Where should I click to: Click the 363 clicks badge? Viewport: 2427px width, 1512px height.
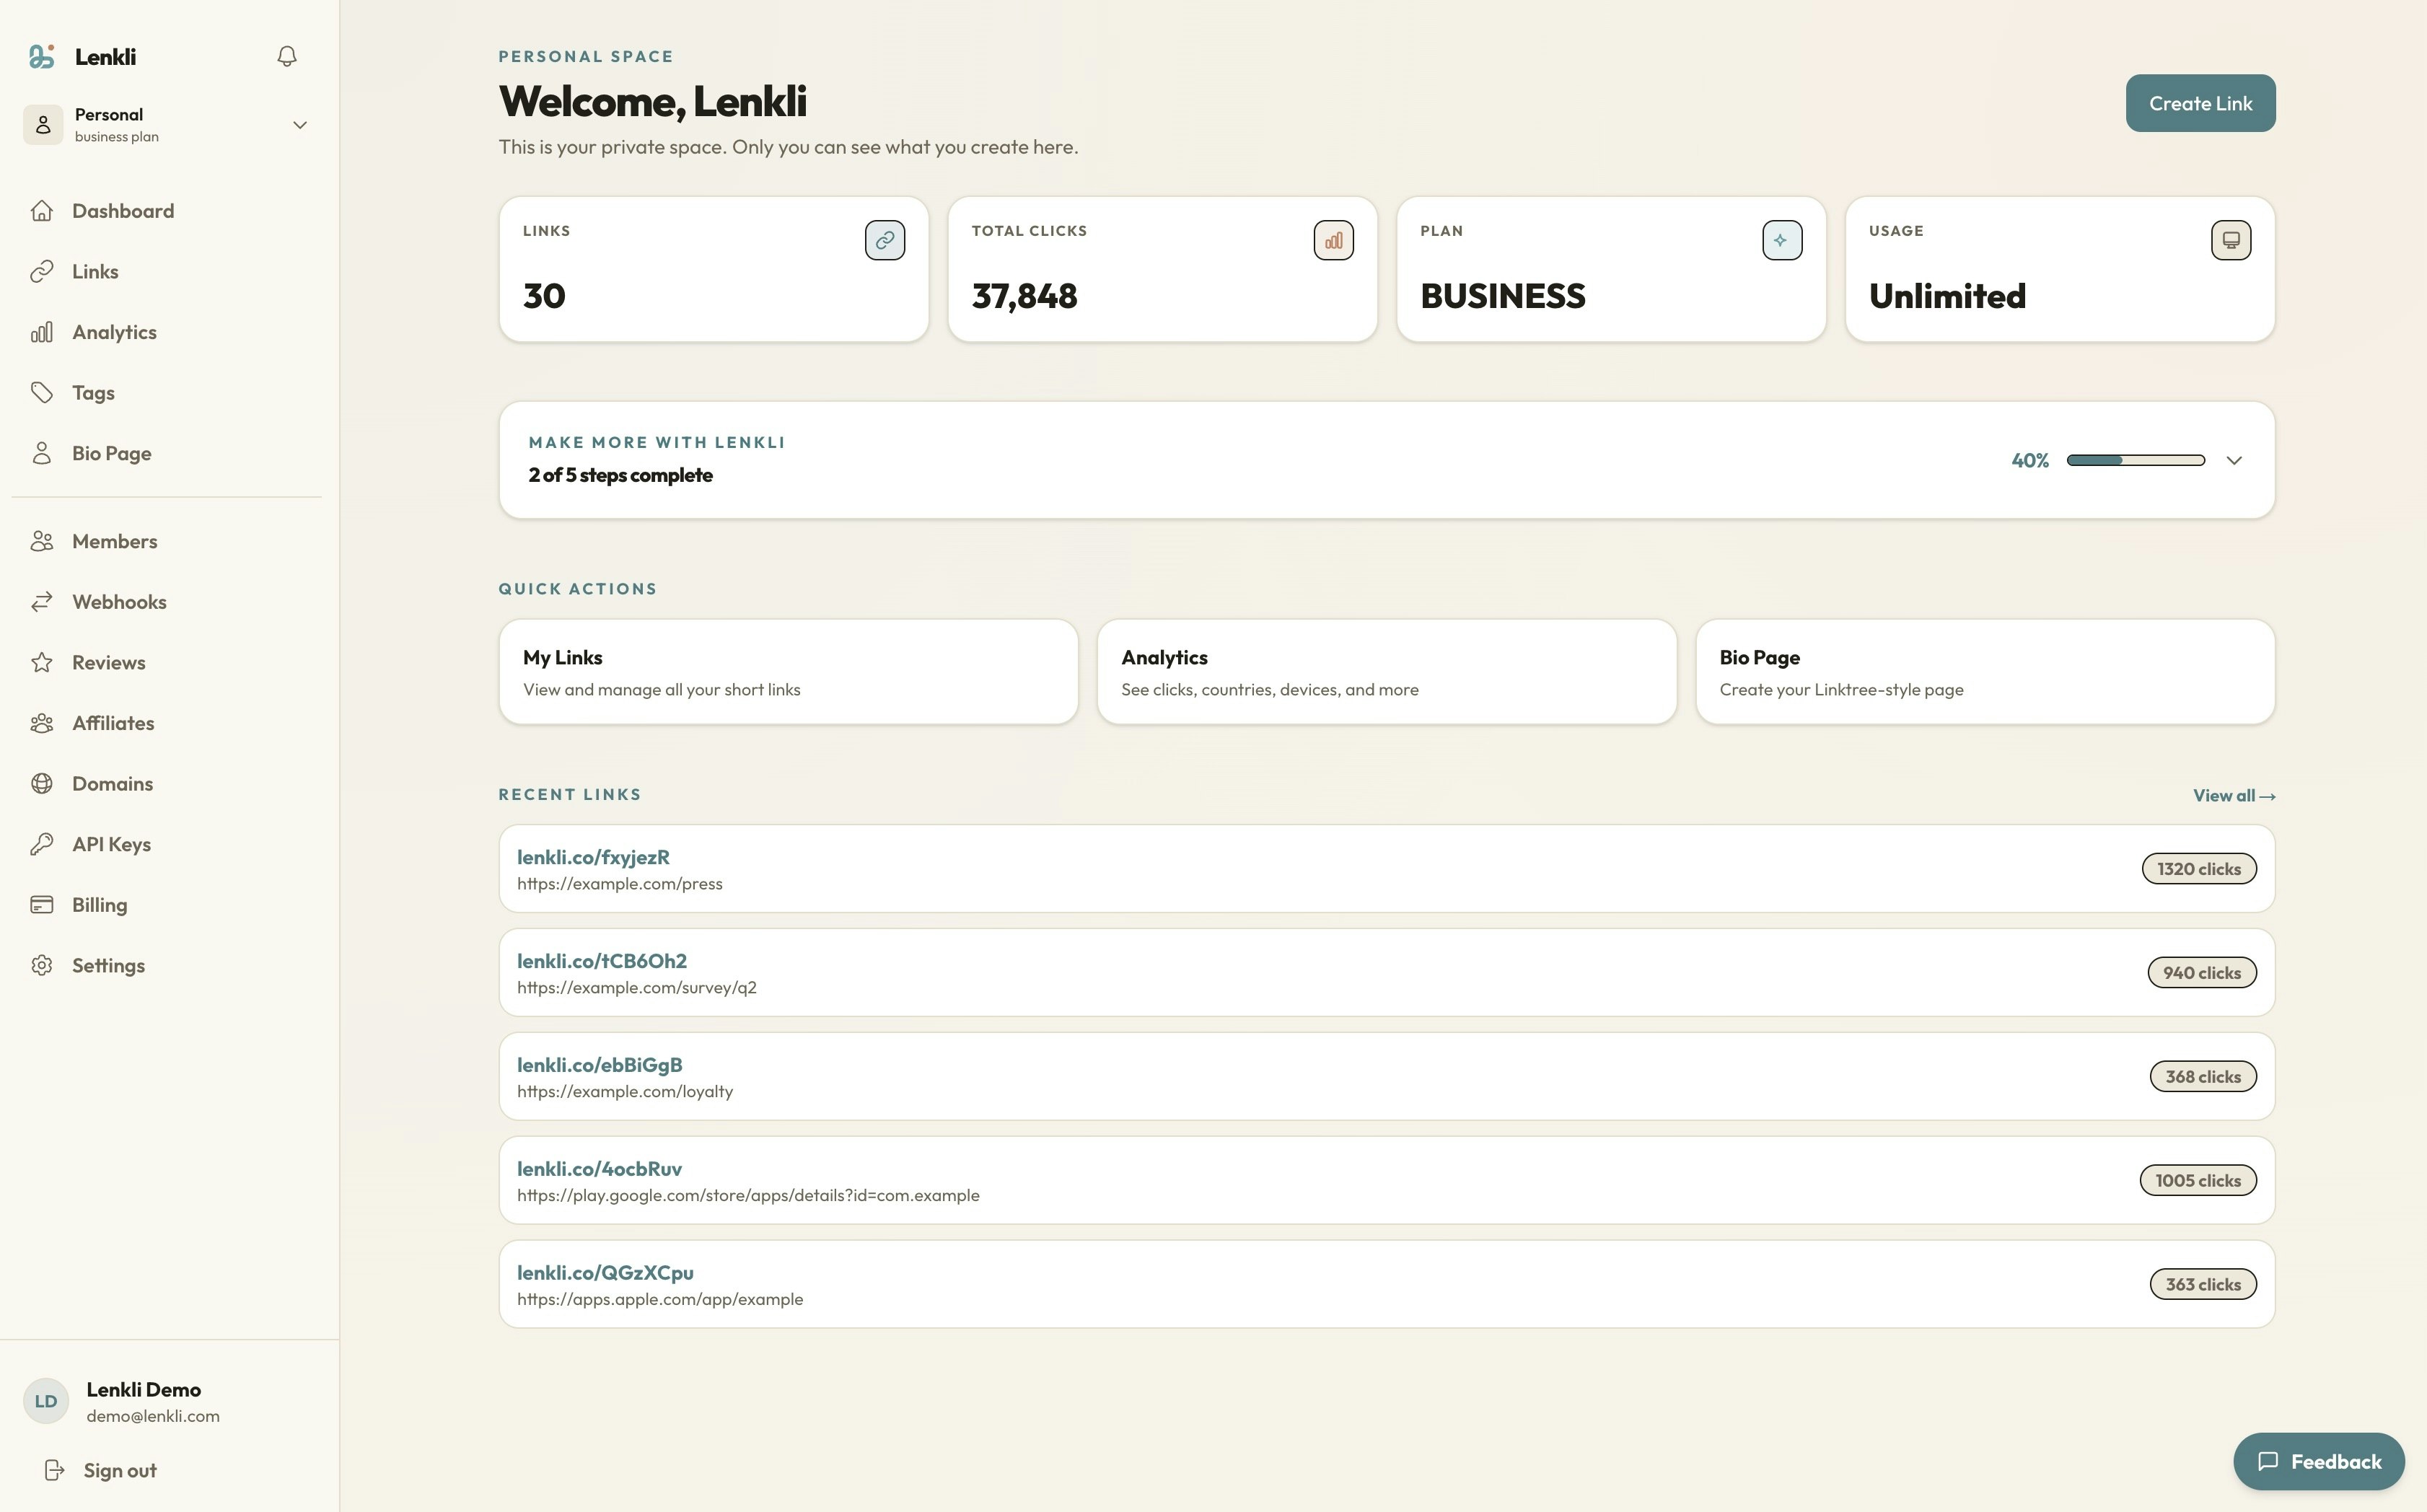click(2203, 1285)
